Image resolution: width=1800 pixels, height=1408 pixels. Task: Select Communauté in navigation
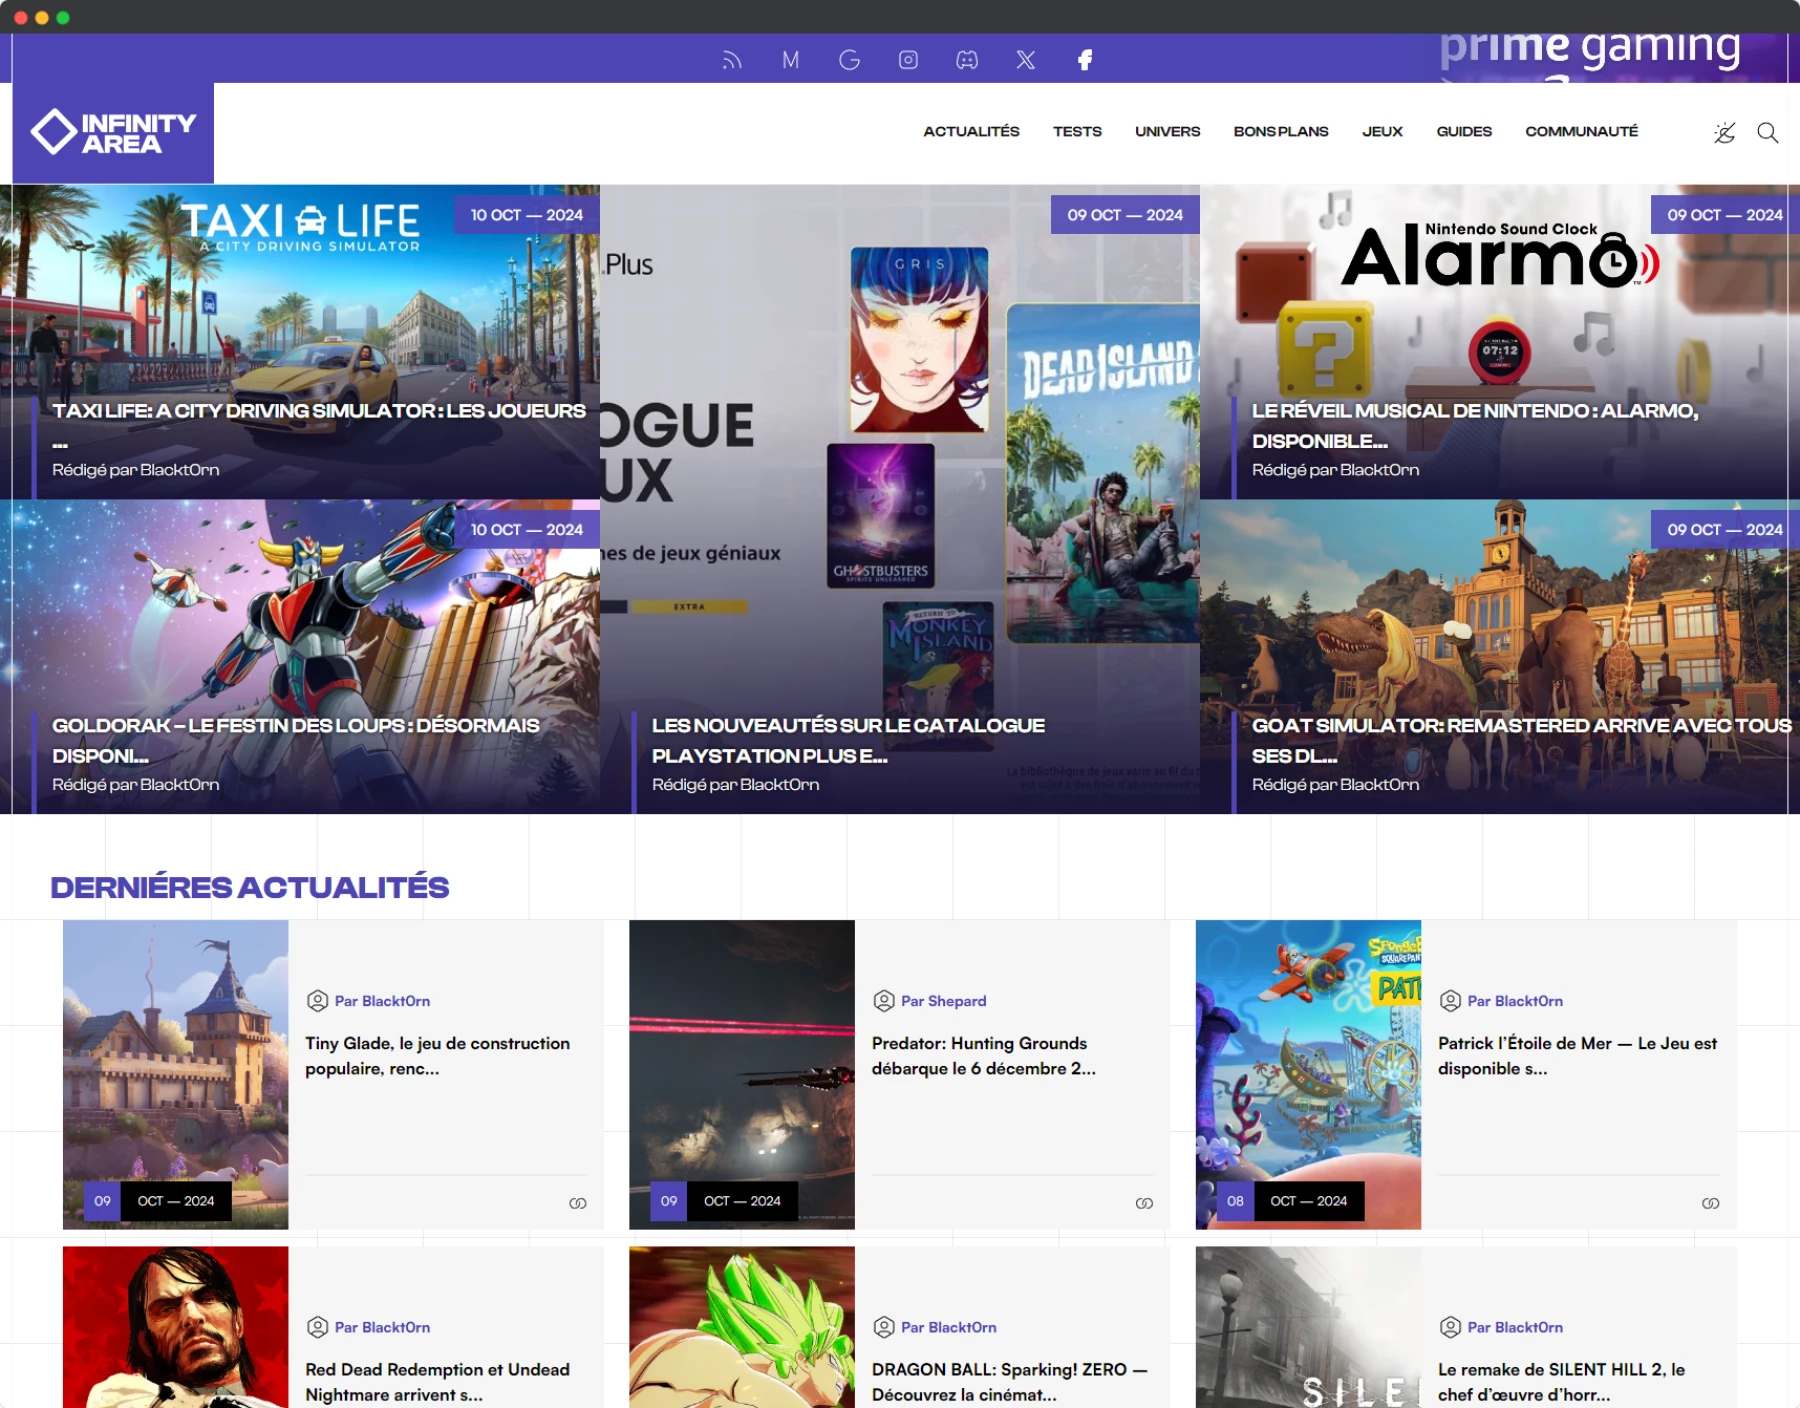click(x=1581, y=132)
